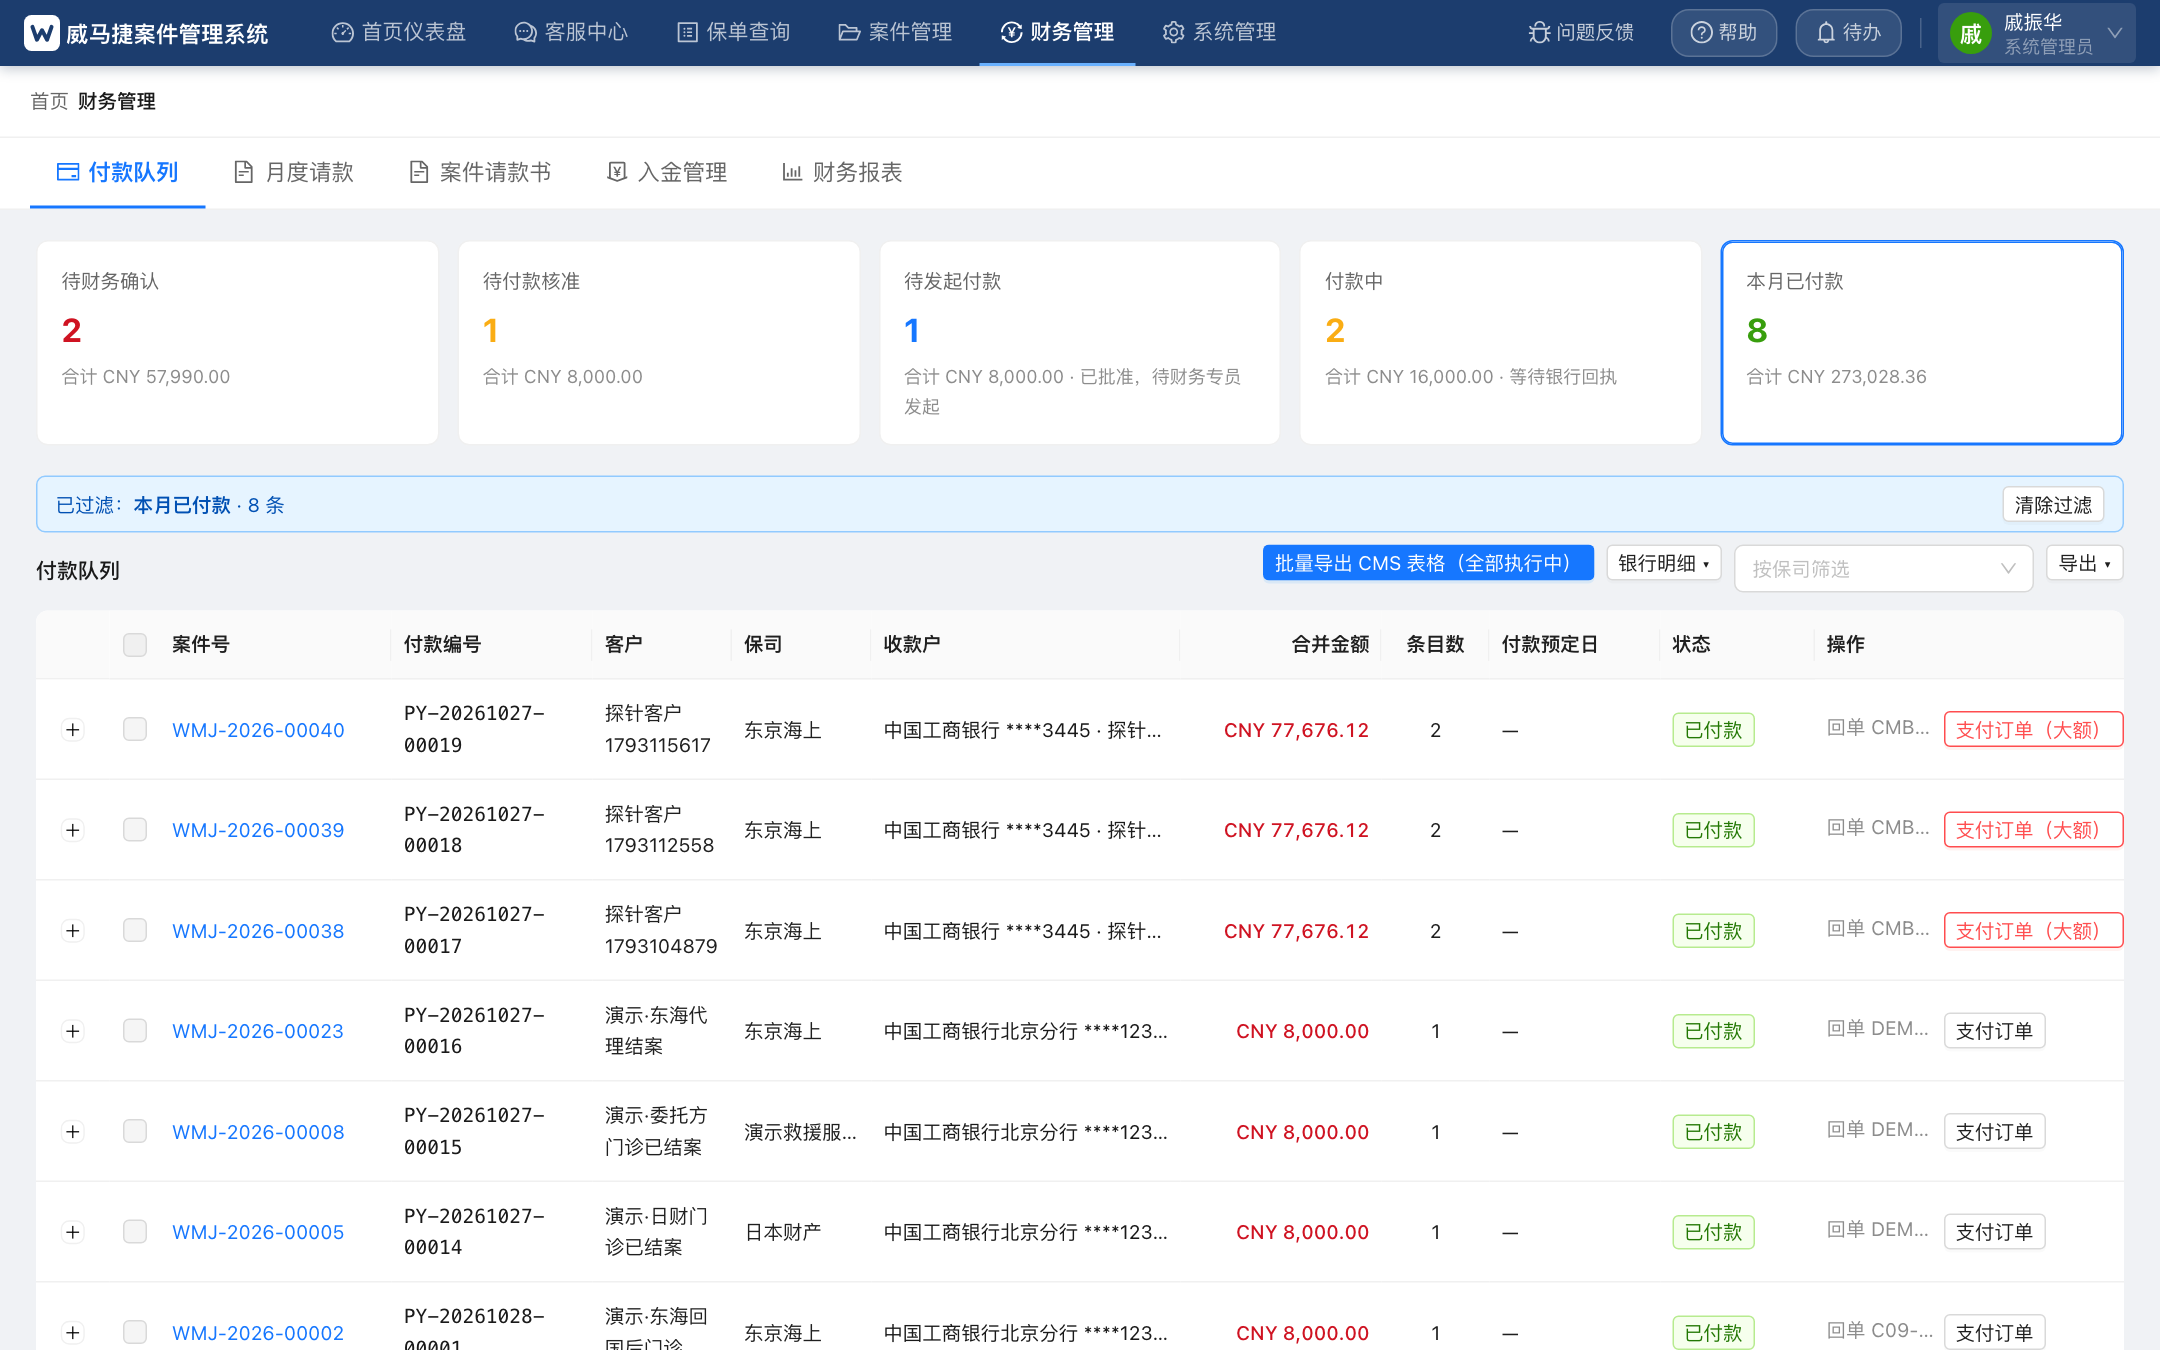Open 系统管理 gear icon

[x=1173, y=33]
